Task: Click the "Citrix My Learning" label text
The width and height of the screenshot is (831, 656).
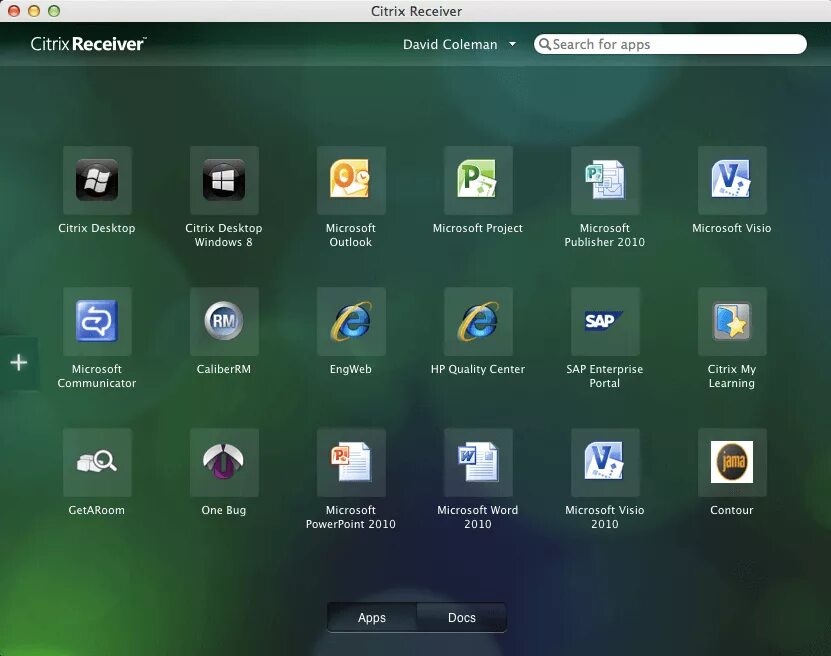Action: pyautogui.click(x=732, y=376)
